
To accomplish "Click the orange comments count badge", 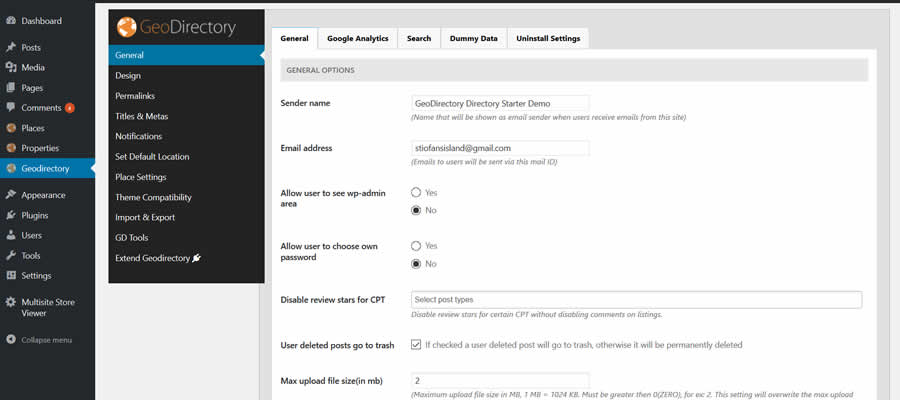I will 69,108.
